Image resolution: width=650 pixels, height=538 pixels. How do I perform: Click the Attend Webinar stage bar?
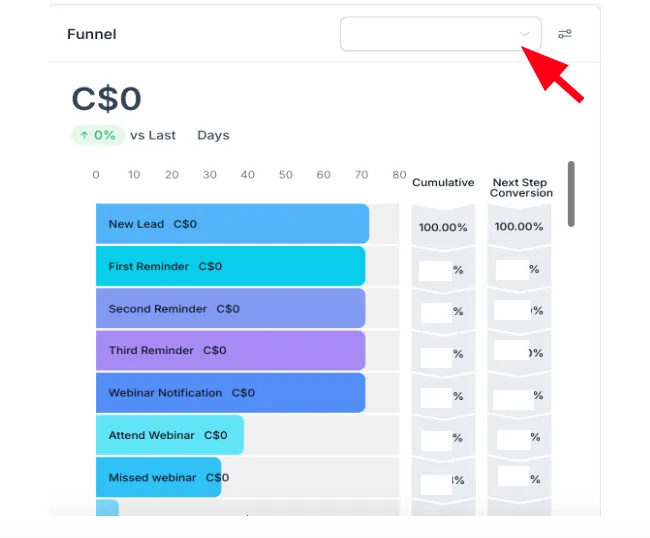170,435
